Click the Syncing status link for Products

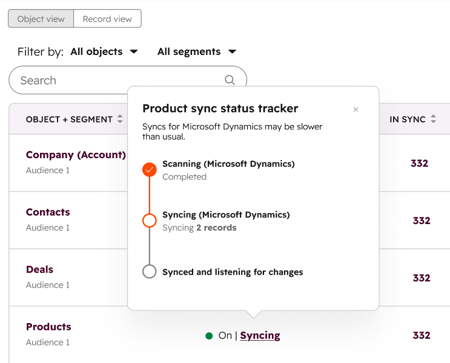(260, 335)
